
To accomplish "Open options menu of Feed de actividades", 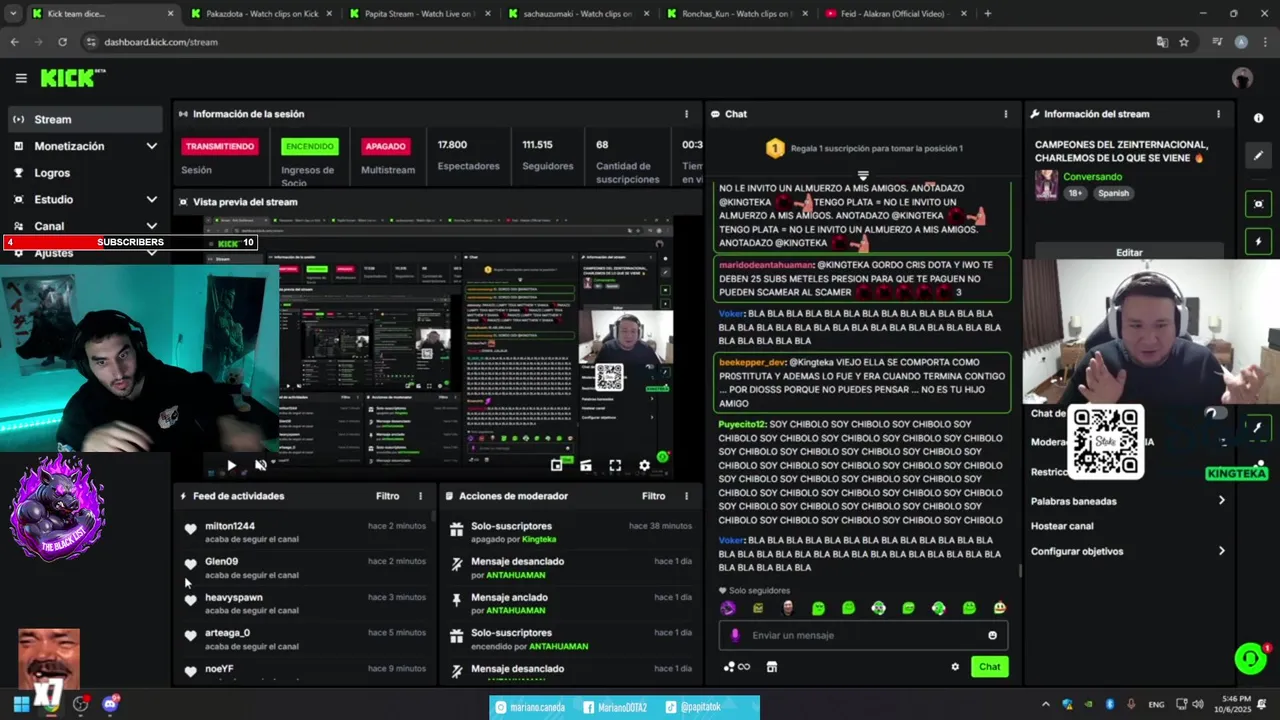I will click(420, 496).
